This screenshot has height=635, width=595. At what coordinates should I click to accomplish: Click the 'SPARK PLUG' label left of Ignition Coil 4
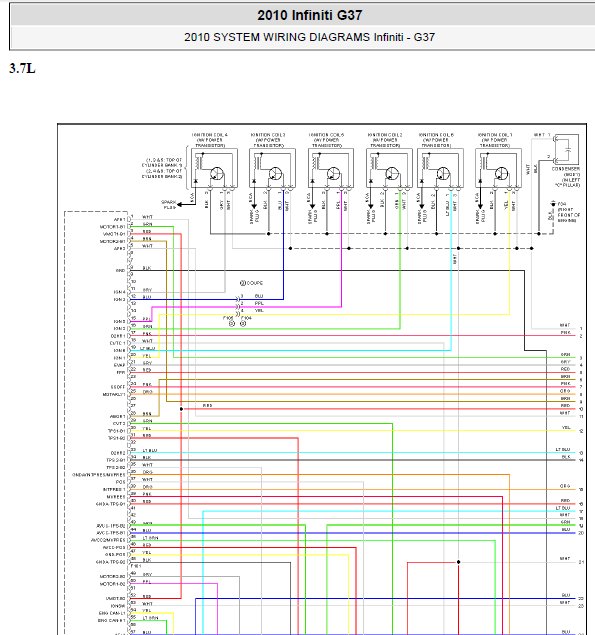(169, 205)
